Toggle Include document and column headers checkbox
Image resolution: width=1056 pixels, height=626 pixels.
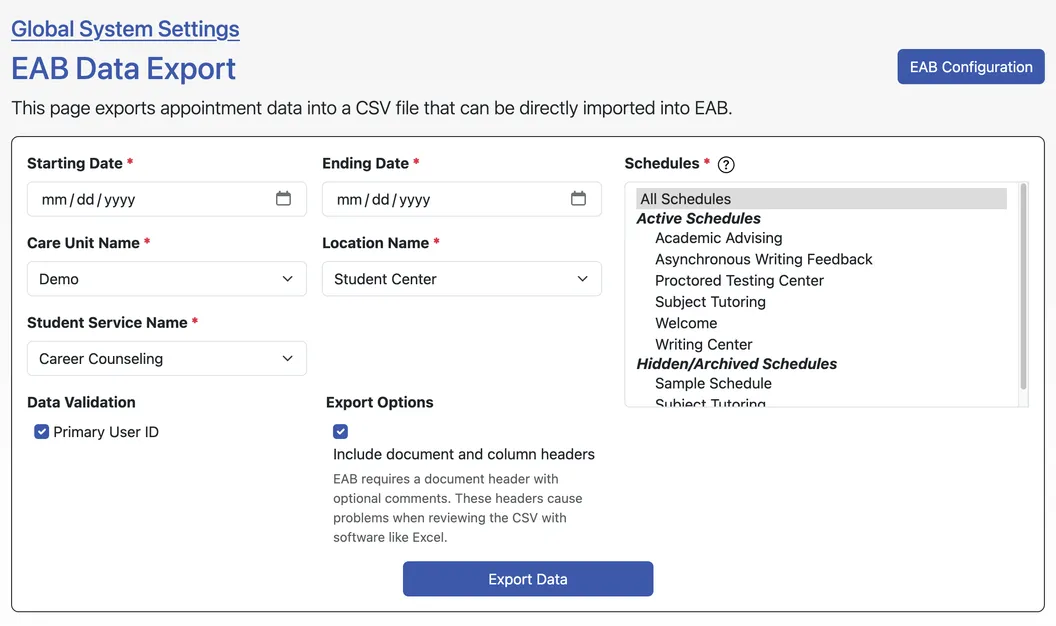pos(340,431)
